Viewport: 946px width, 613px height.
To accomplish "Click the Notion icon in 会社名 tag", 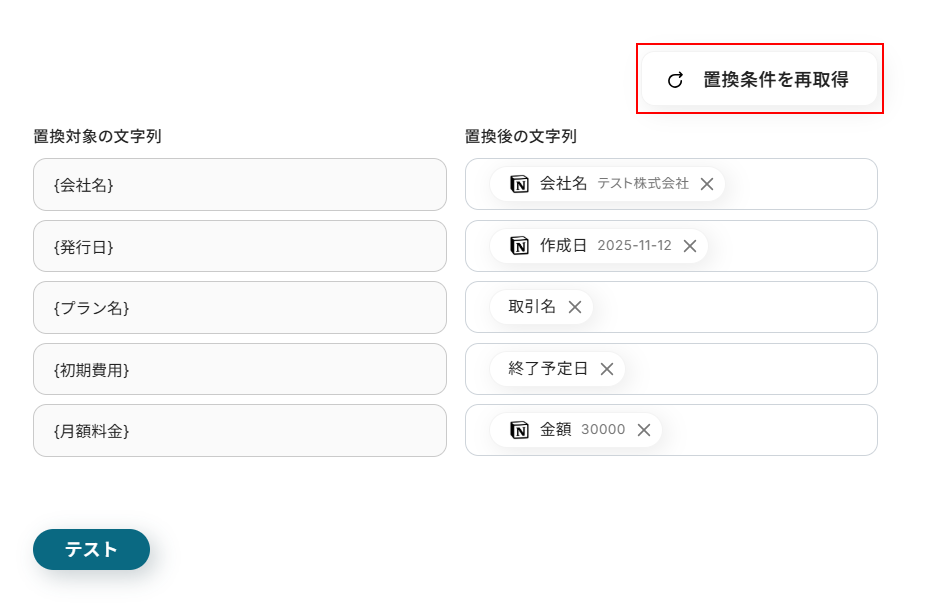I will [x=519, y=184].
